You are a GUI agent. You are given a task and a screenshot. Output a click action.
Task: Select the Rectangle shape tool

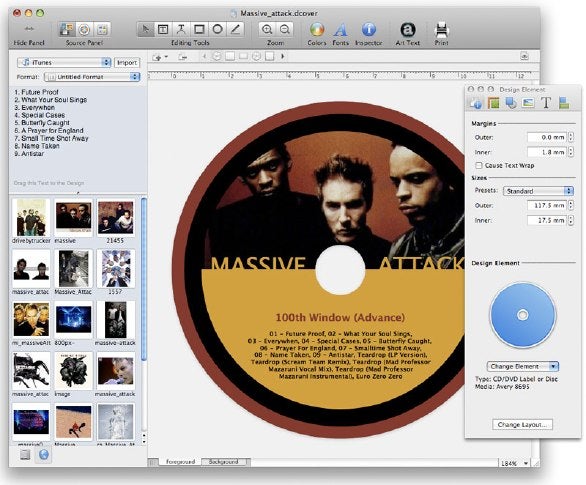click(x=199, y=29)
